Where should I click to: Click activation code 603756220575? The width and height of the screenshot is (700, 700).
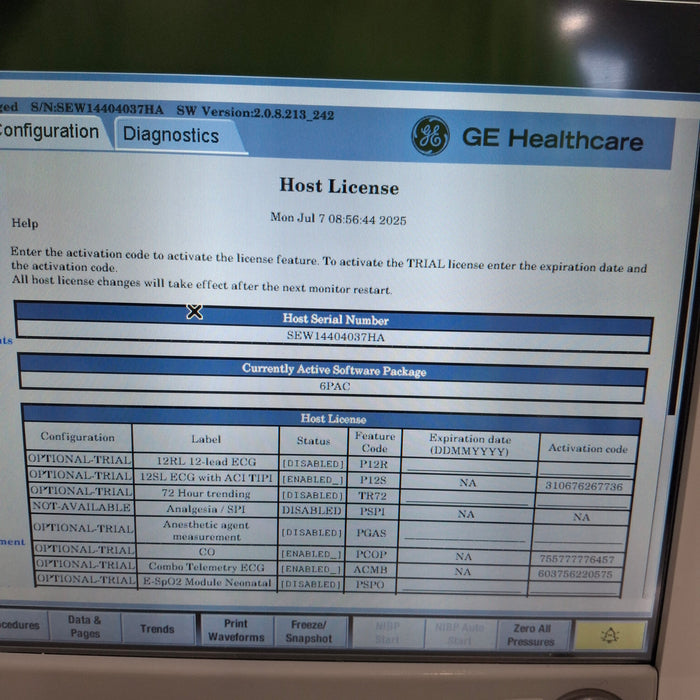coord(575,574)
